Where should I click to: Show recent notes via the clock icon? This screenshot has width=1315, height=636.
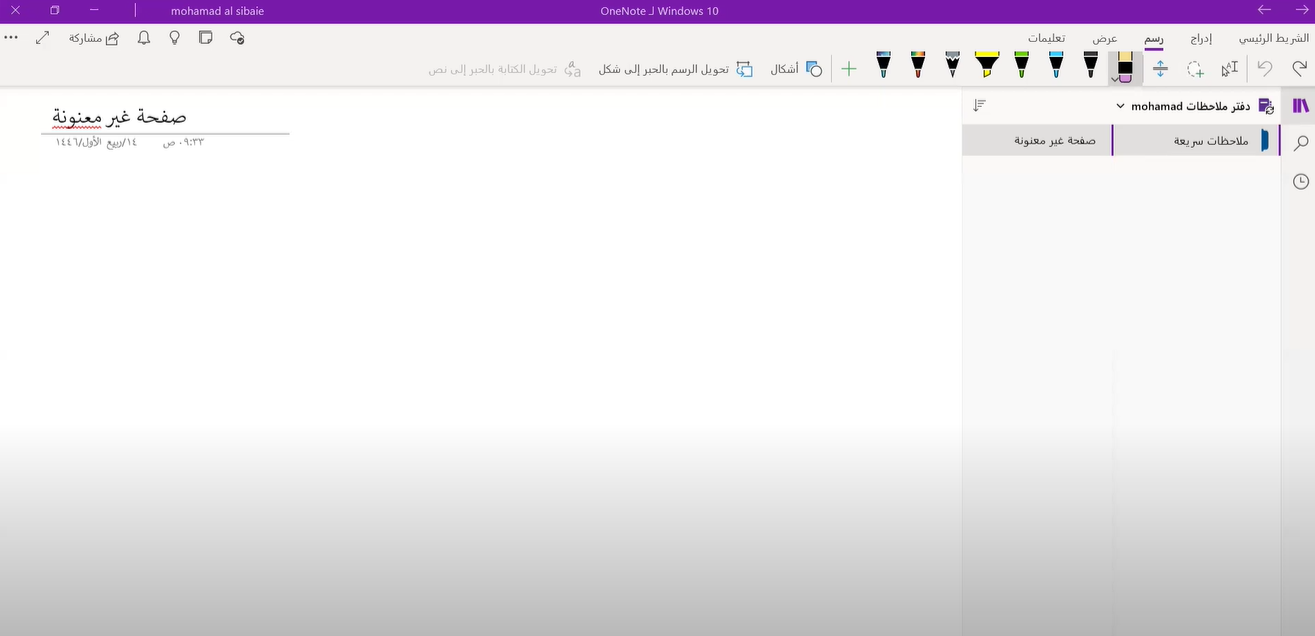(1300, 181)
